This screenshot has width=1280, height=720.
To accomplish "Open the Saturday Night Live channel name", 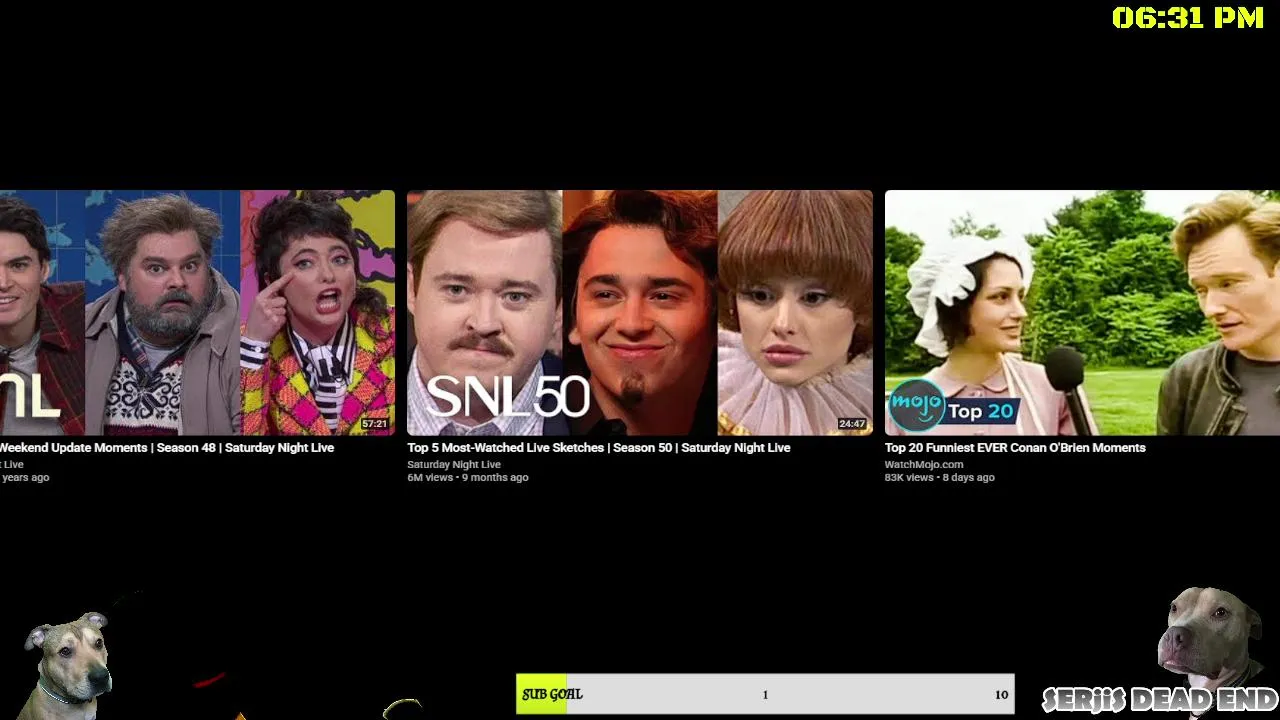I will pos(454,465).
